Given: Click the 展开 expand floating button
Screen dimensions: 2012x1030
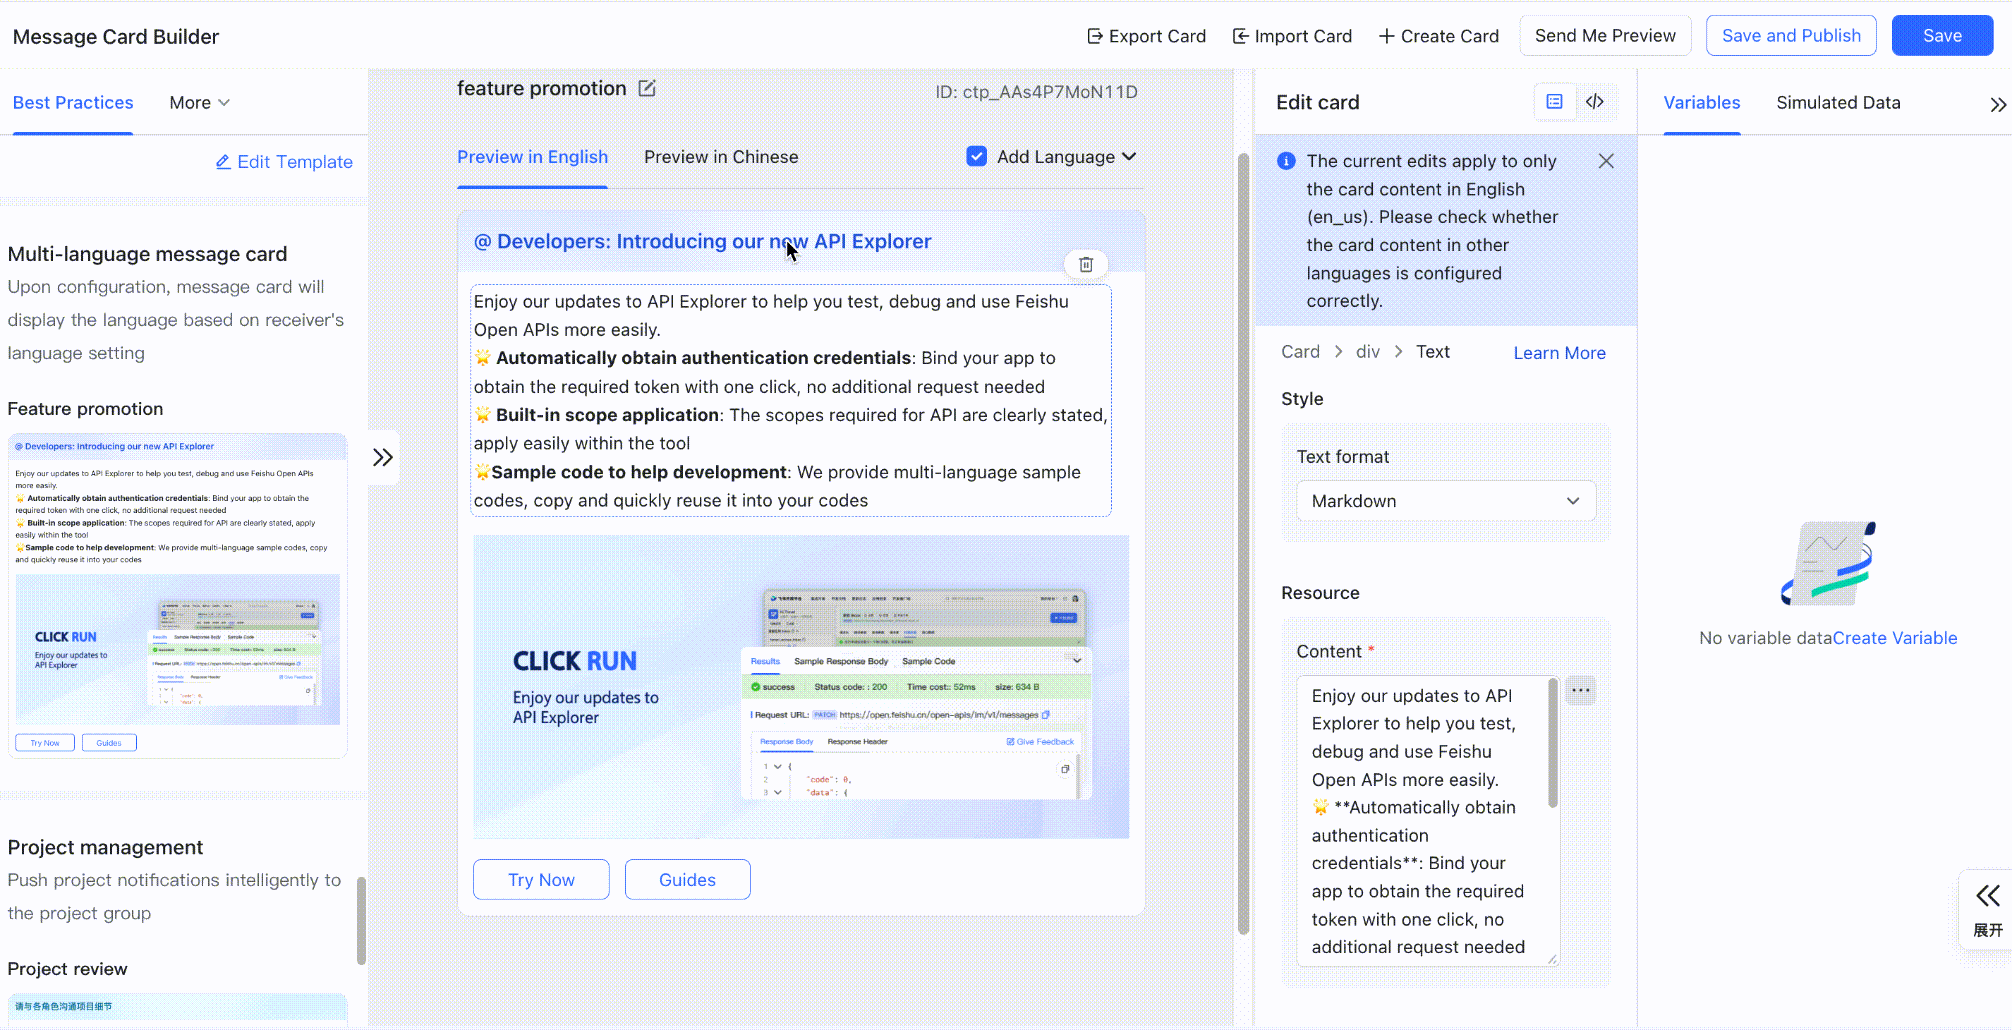Looking at the screenshot, I should (1987, 909).
